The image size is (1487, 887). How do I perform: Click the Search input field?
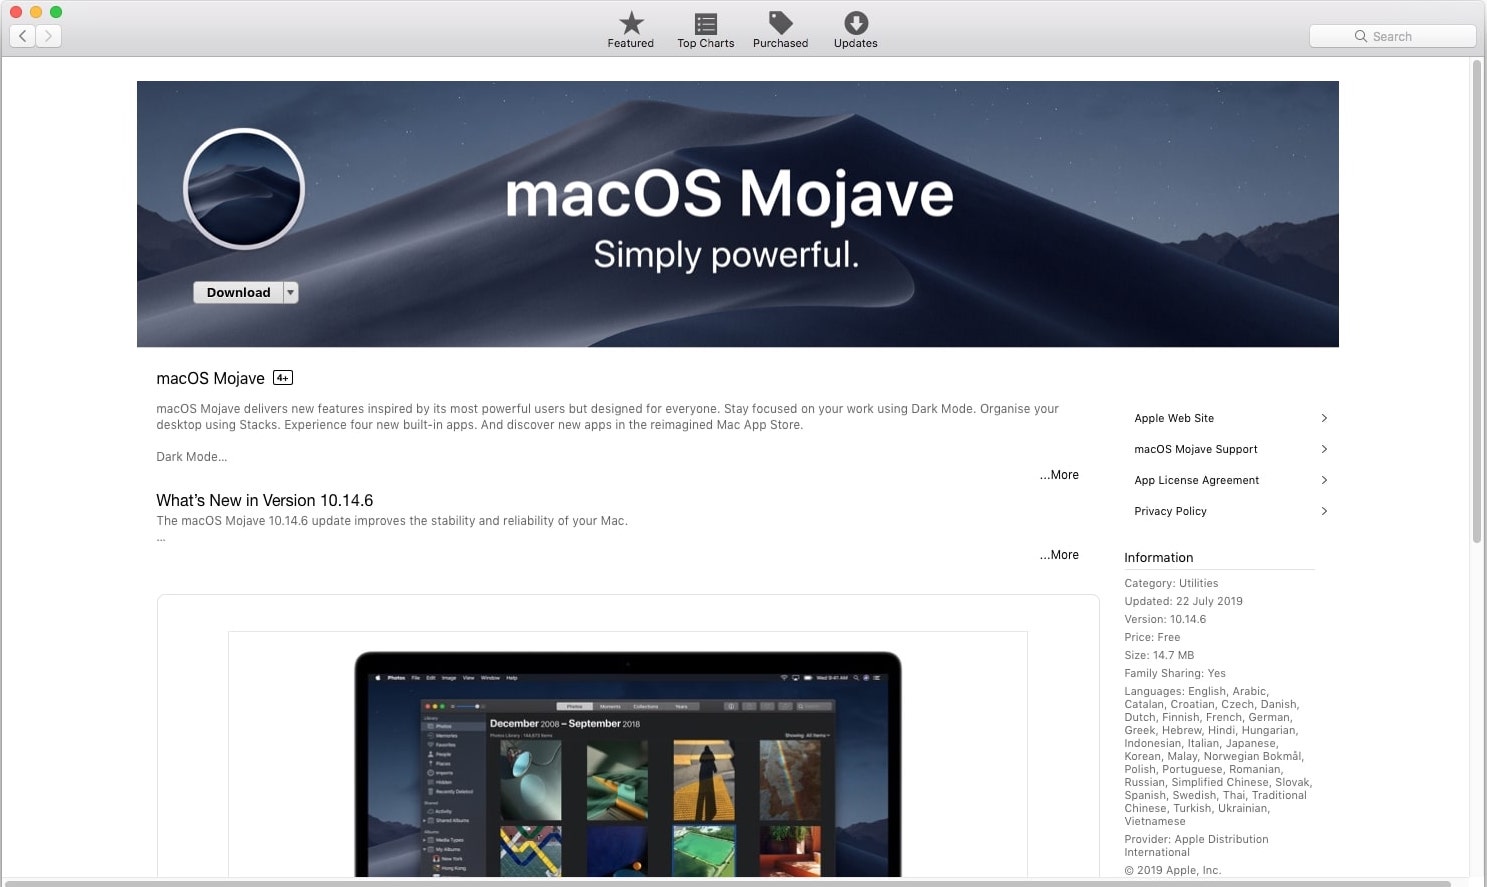coord(1392,36)
